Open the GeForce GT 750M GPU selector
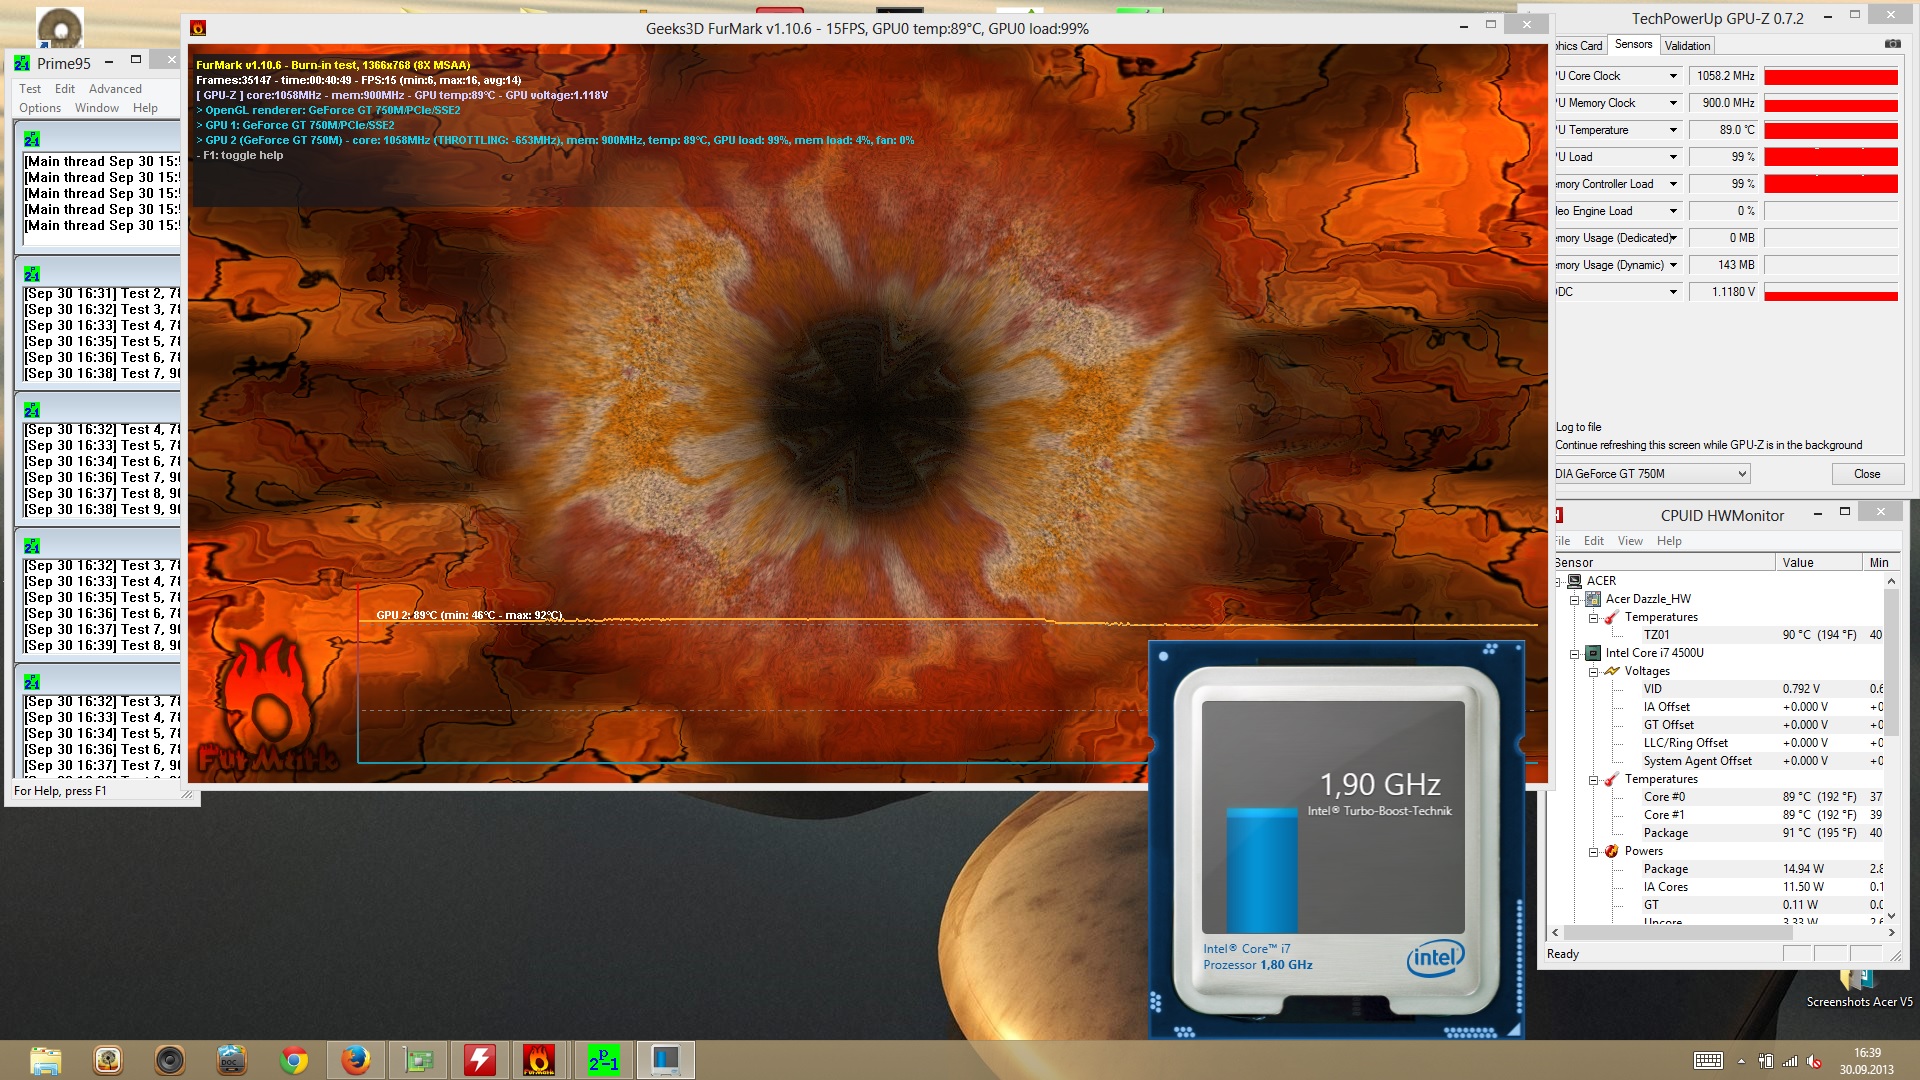Screen dimensions: 1920x1080 [x=1651, y=474]
